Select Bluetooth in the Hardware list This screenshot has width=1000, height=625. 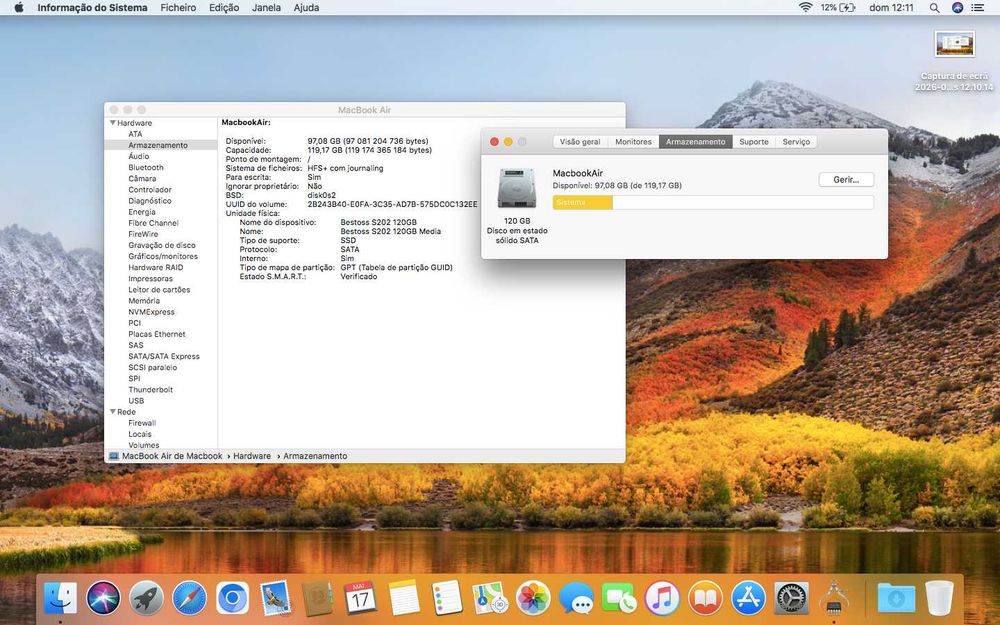(146, 167)
